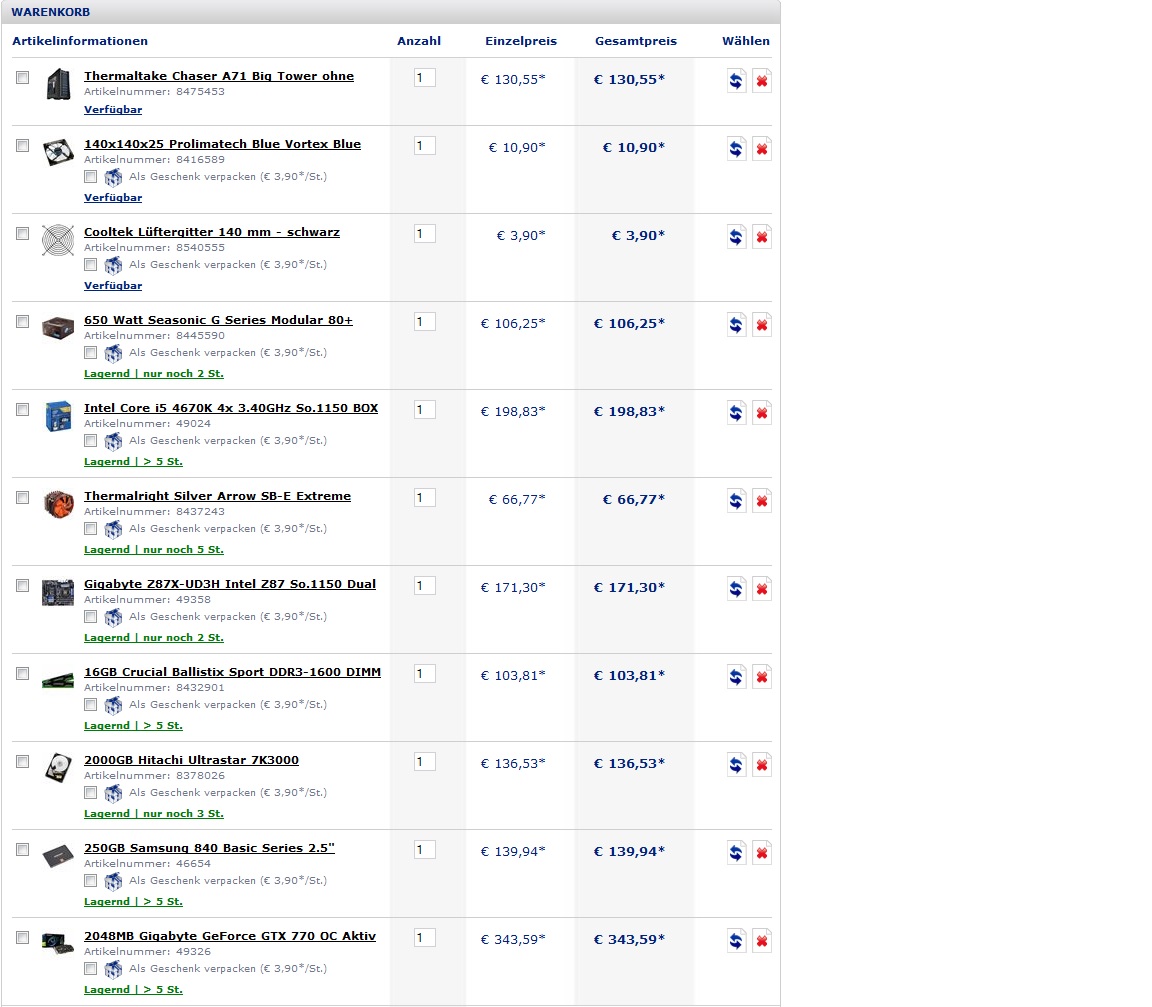Remove Intel Core i5 4670K with red X
The height and width of the screenshot is (1007, 1152).
coord(762,414)
